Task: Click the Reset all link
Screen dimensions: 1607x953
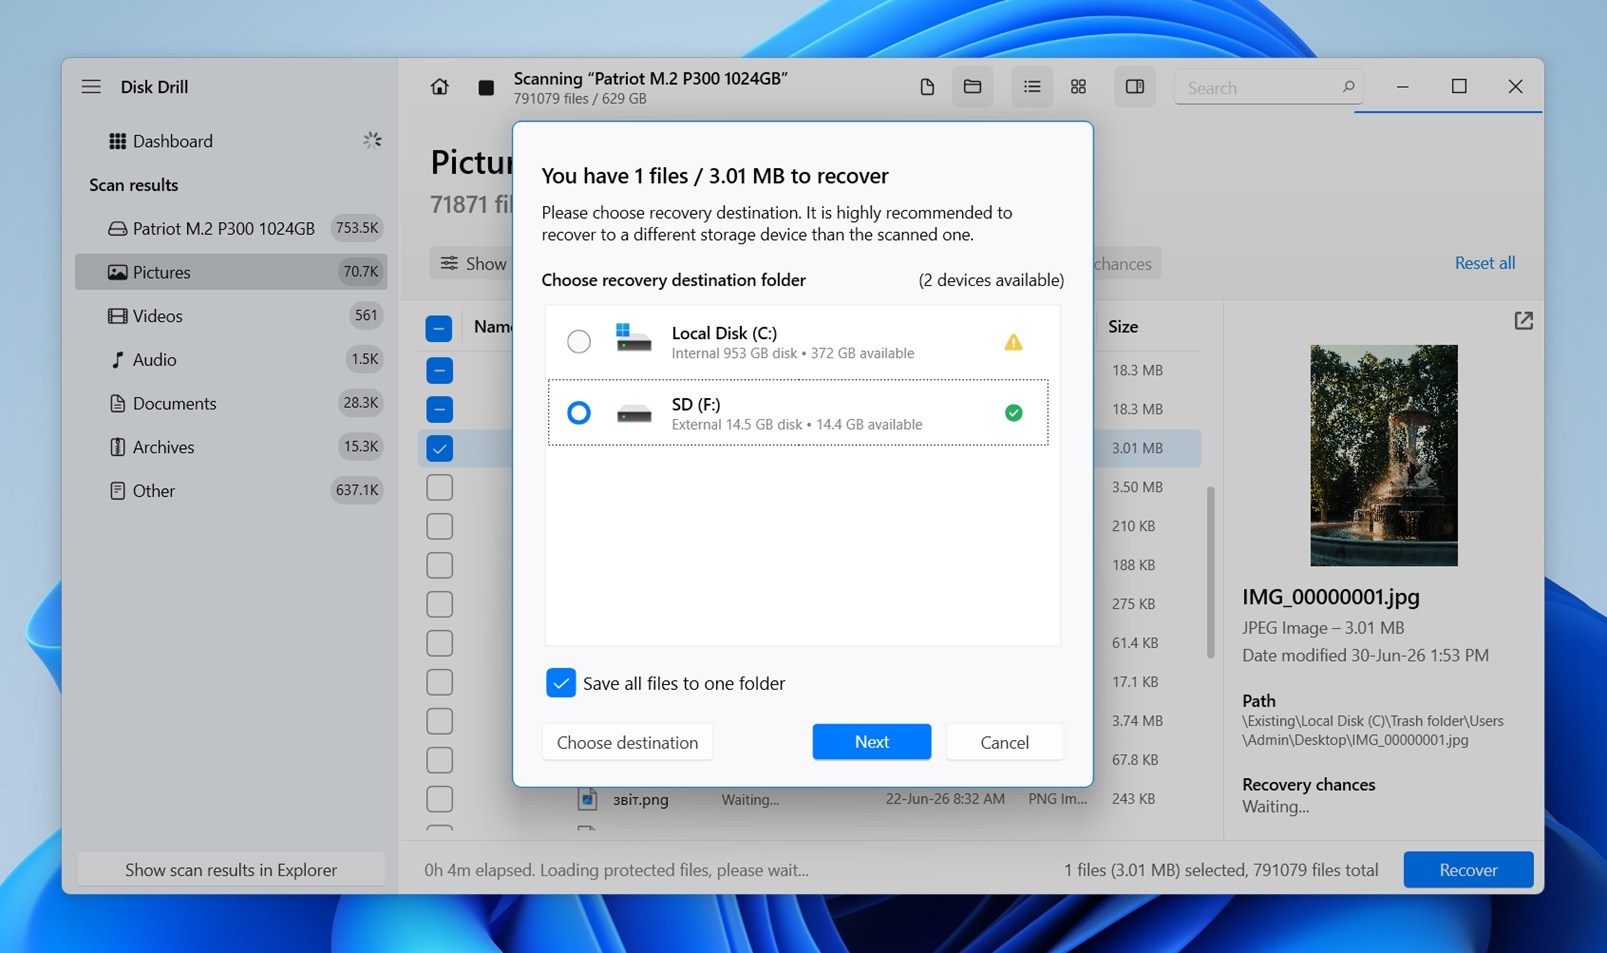Action: pyautogui.click(x=1484, y=263)
